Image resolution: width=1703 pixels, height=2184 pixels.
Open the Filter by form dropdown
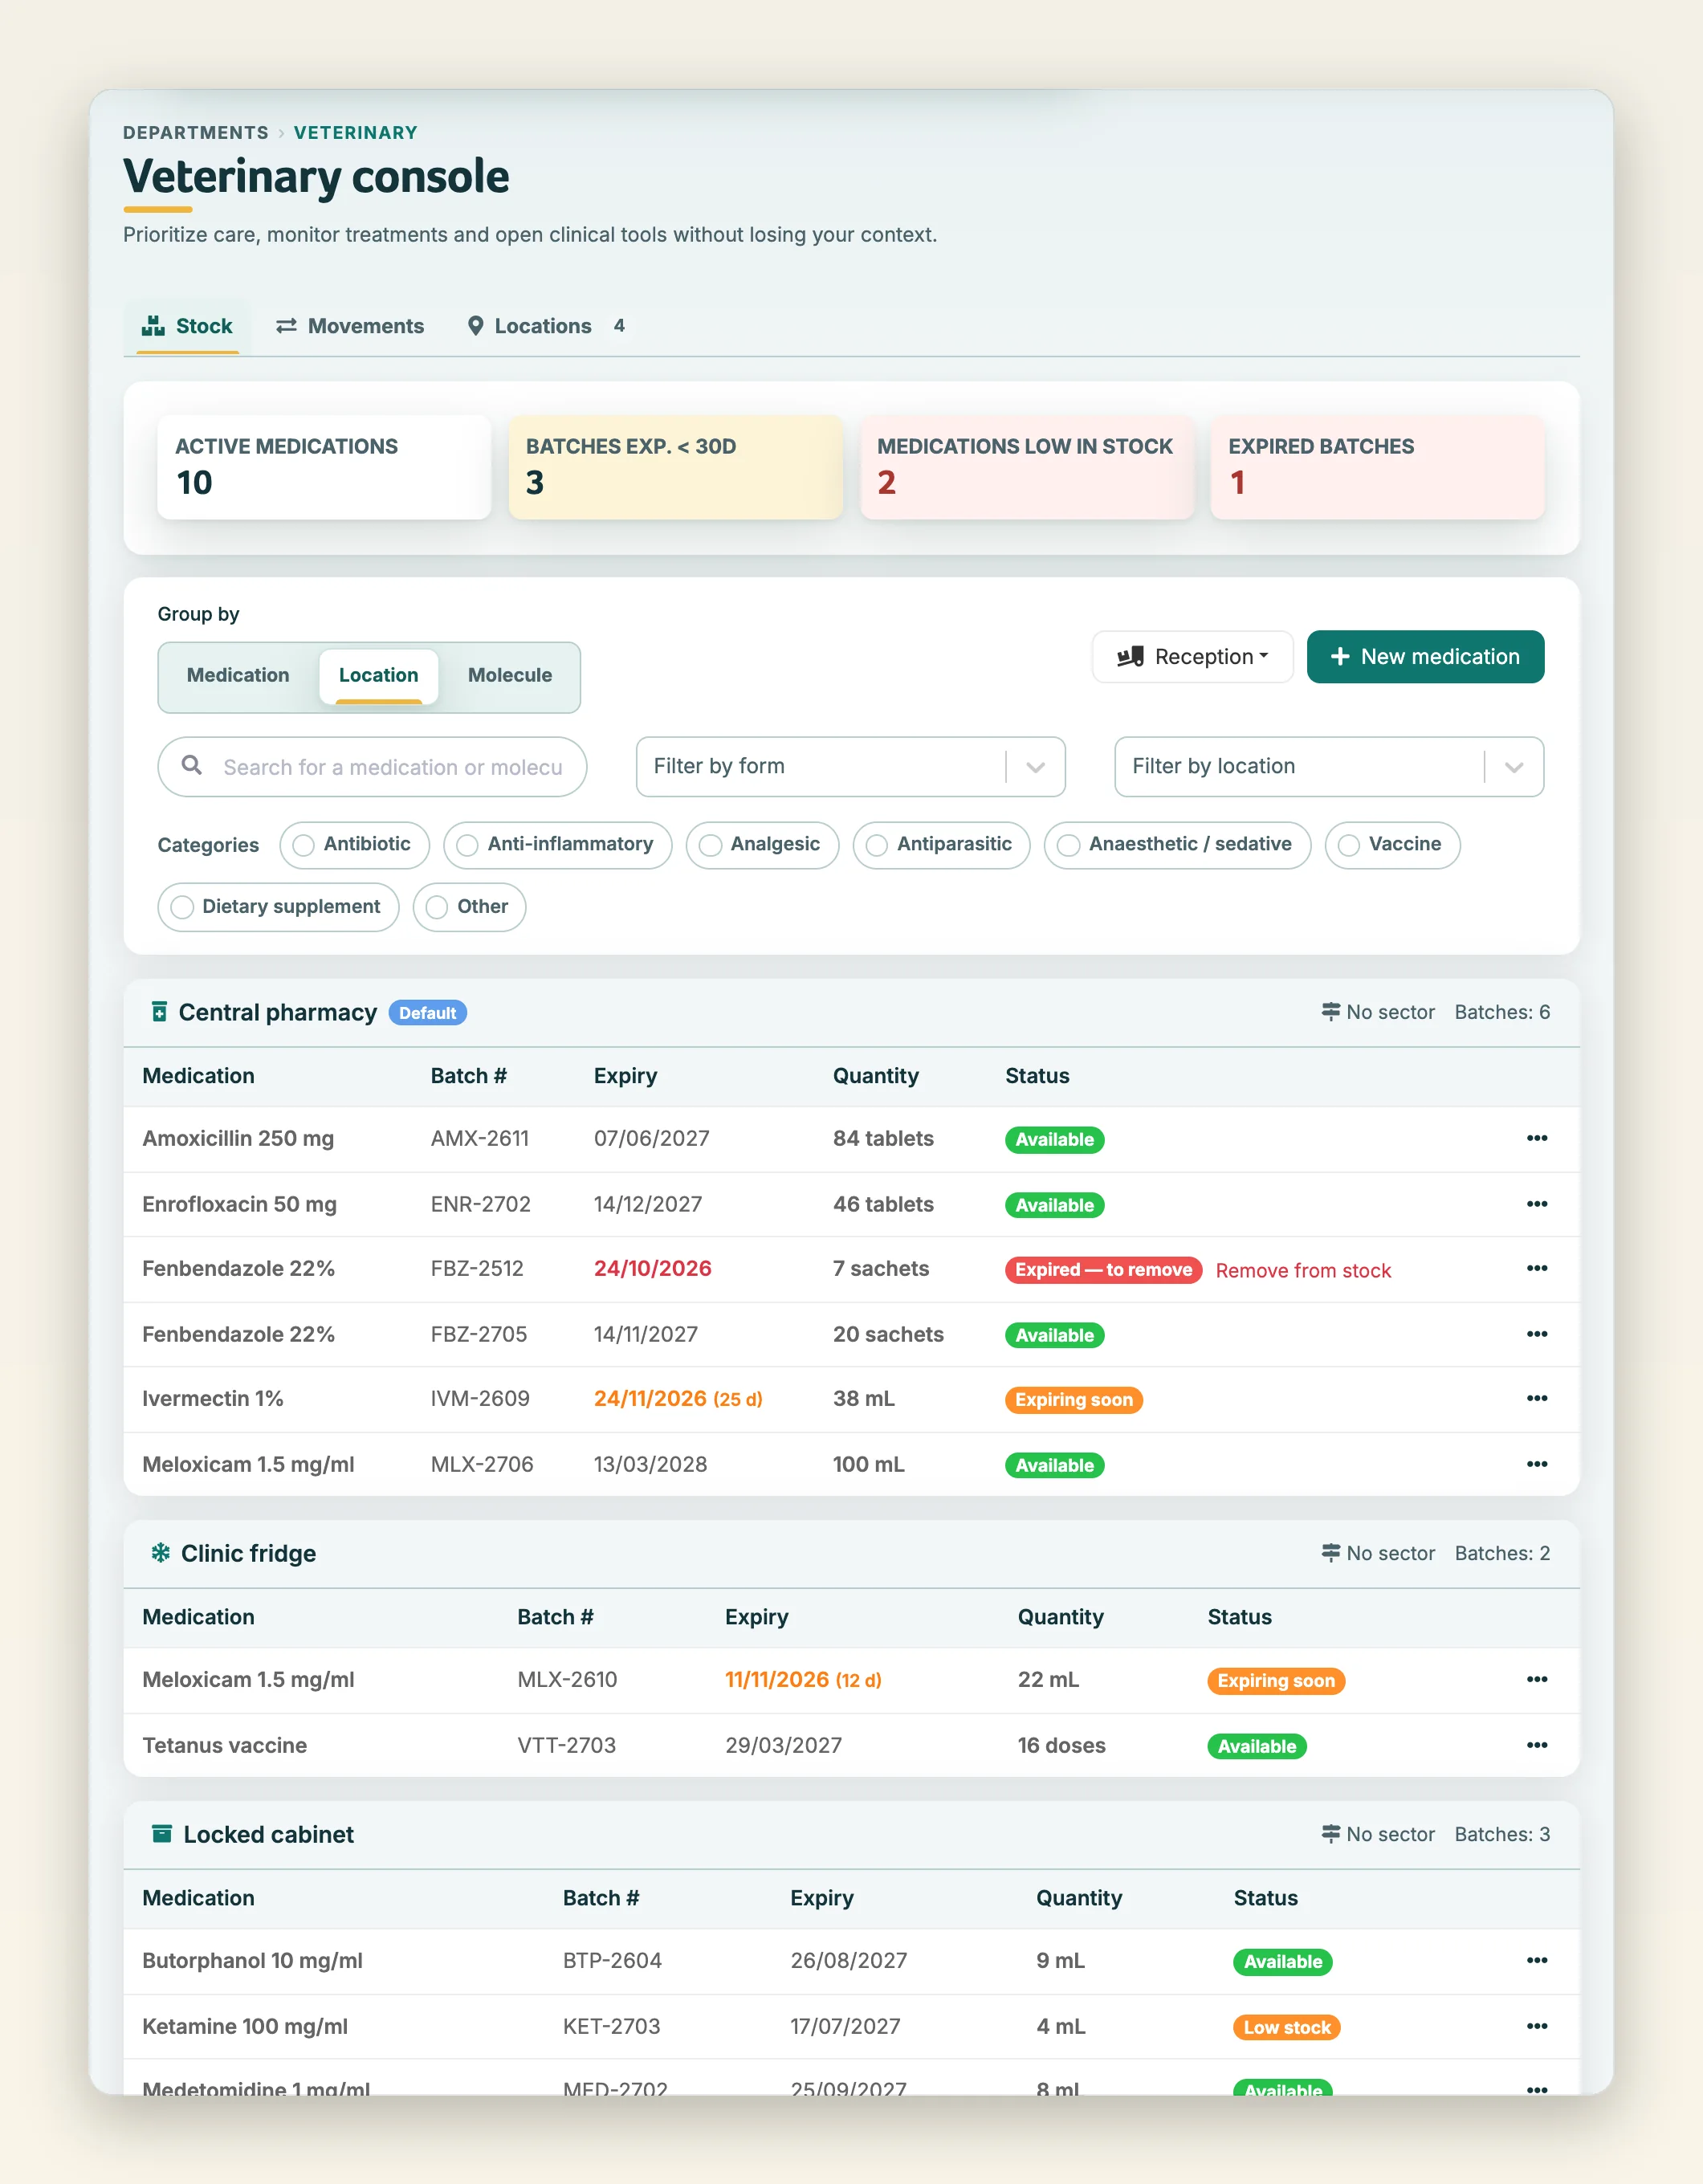[850, 767]
